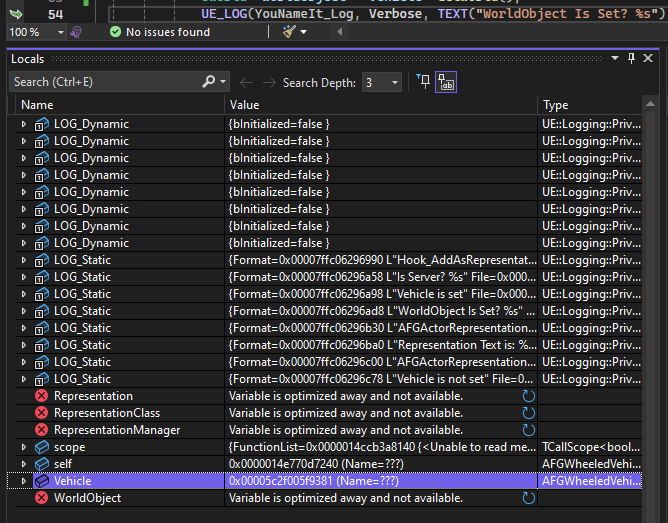Screen dimensions: 668x523
Task: Click the code cleanup broom icon
Action: (289, 32)
